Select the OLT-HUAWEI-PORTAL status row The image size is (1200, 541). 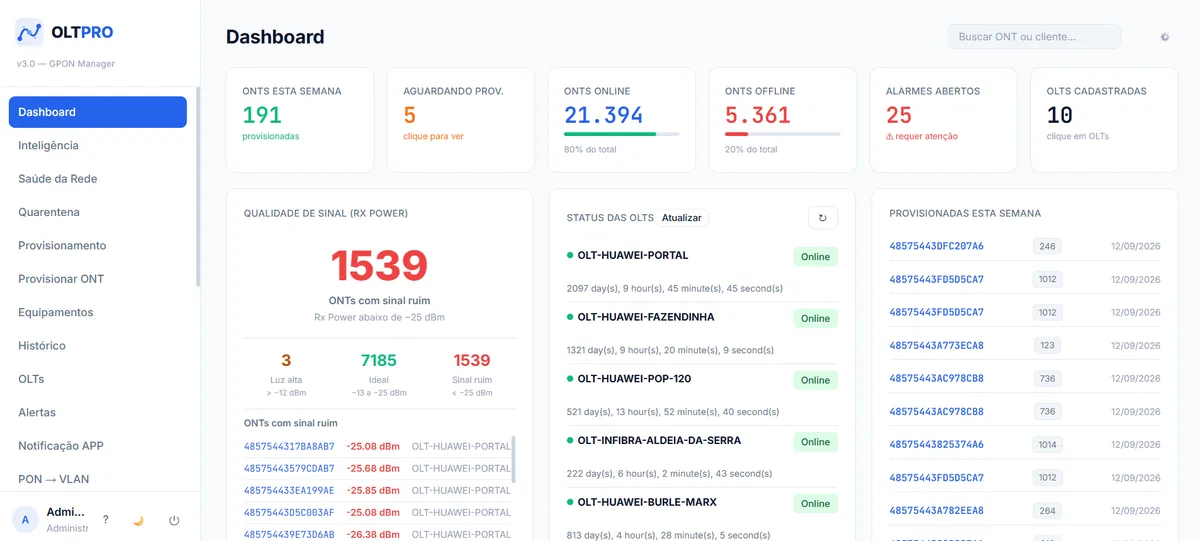(702, 270)
